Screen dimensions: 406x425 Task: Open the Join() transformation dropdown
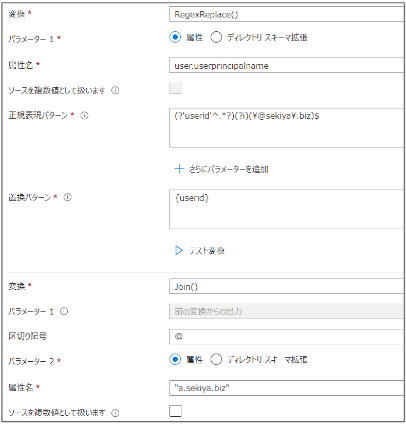click(x=287, y=287)
